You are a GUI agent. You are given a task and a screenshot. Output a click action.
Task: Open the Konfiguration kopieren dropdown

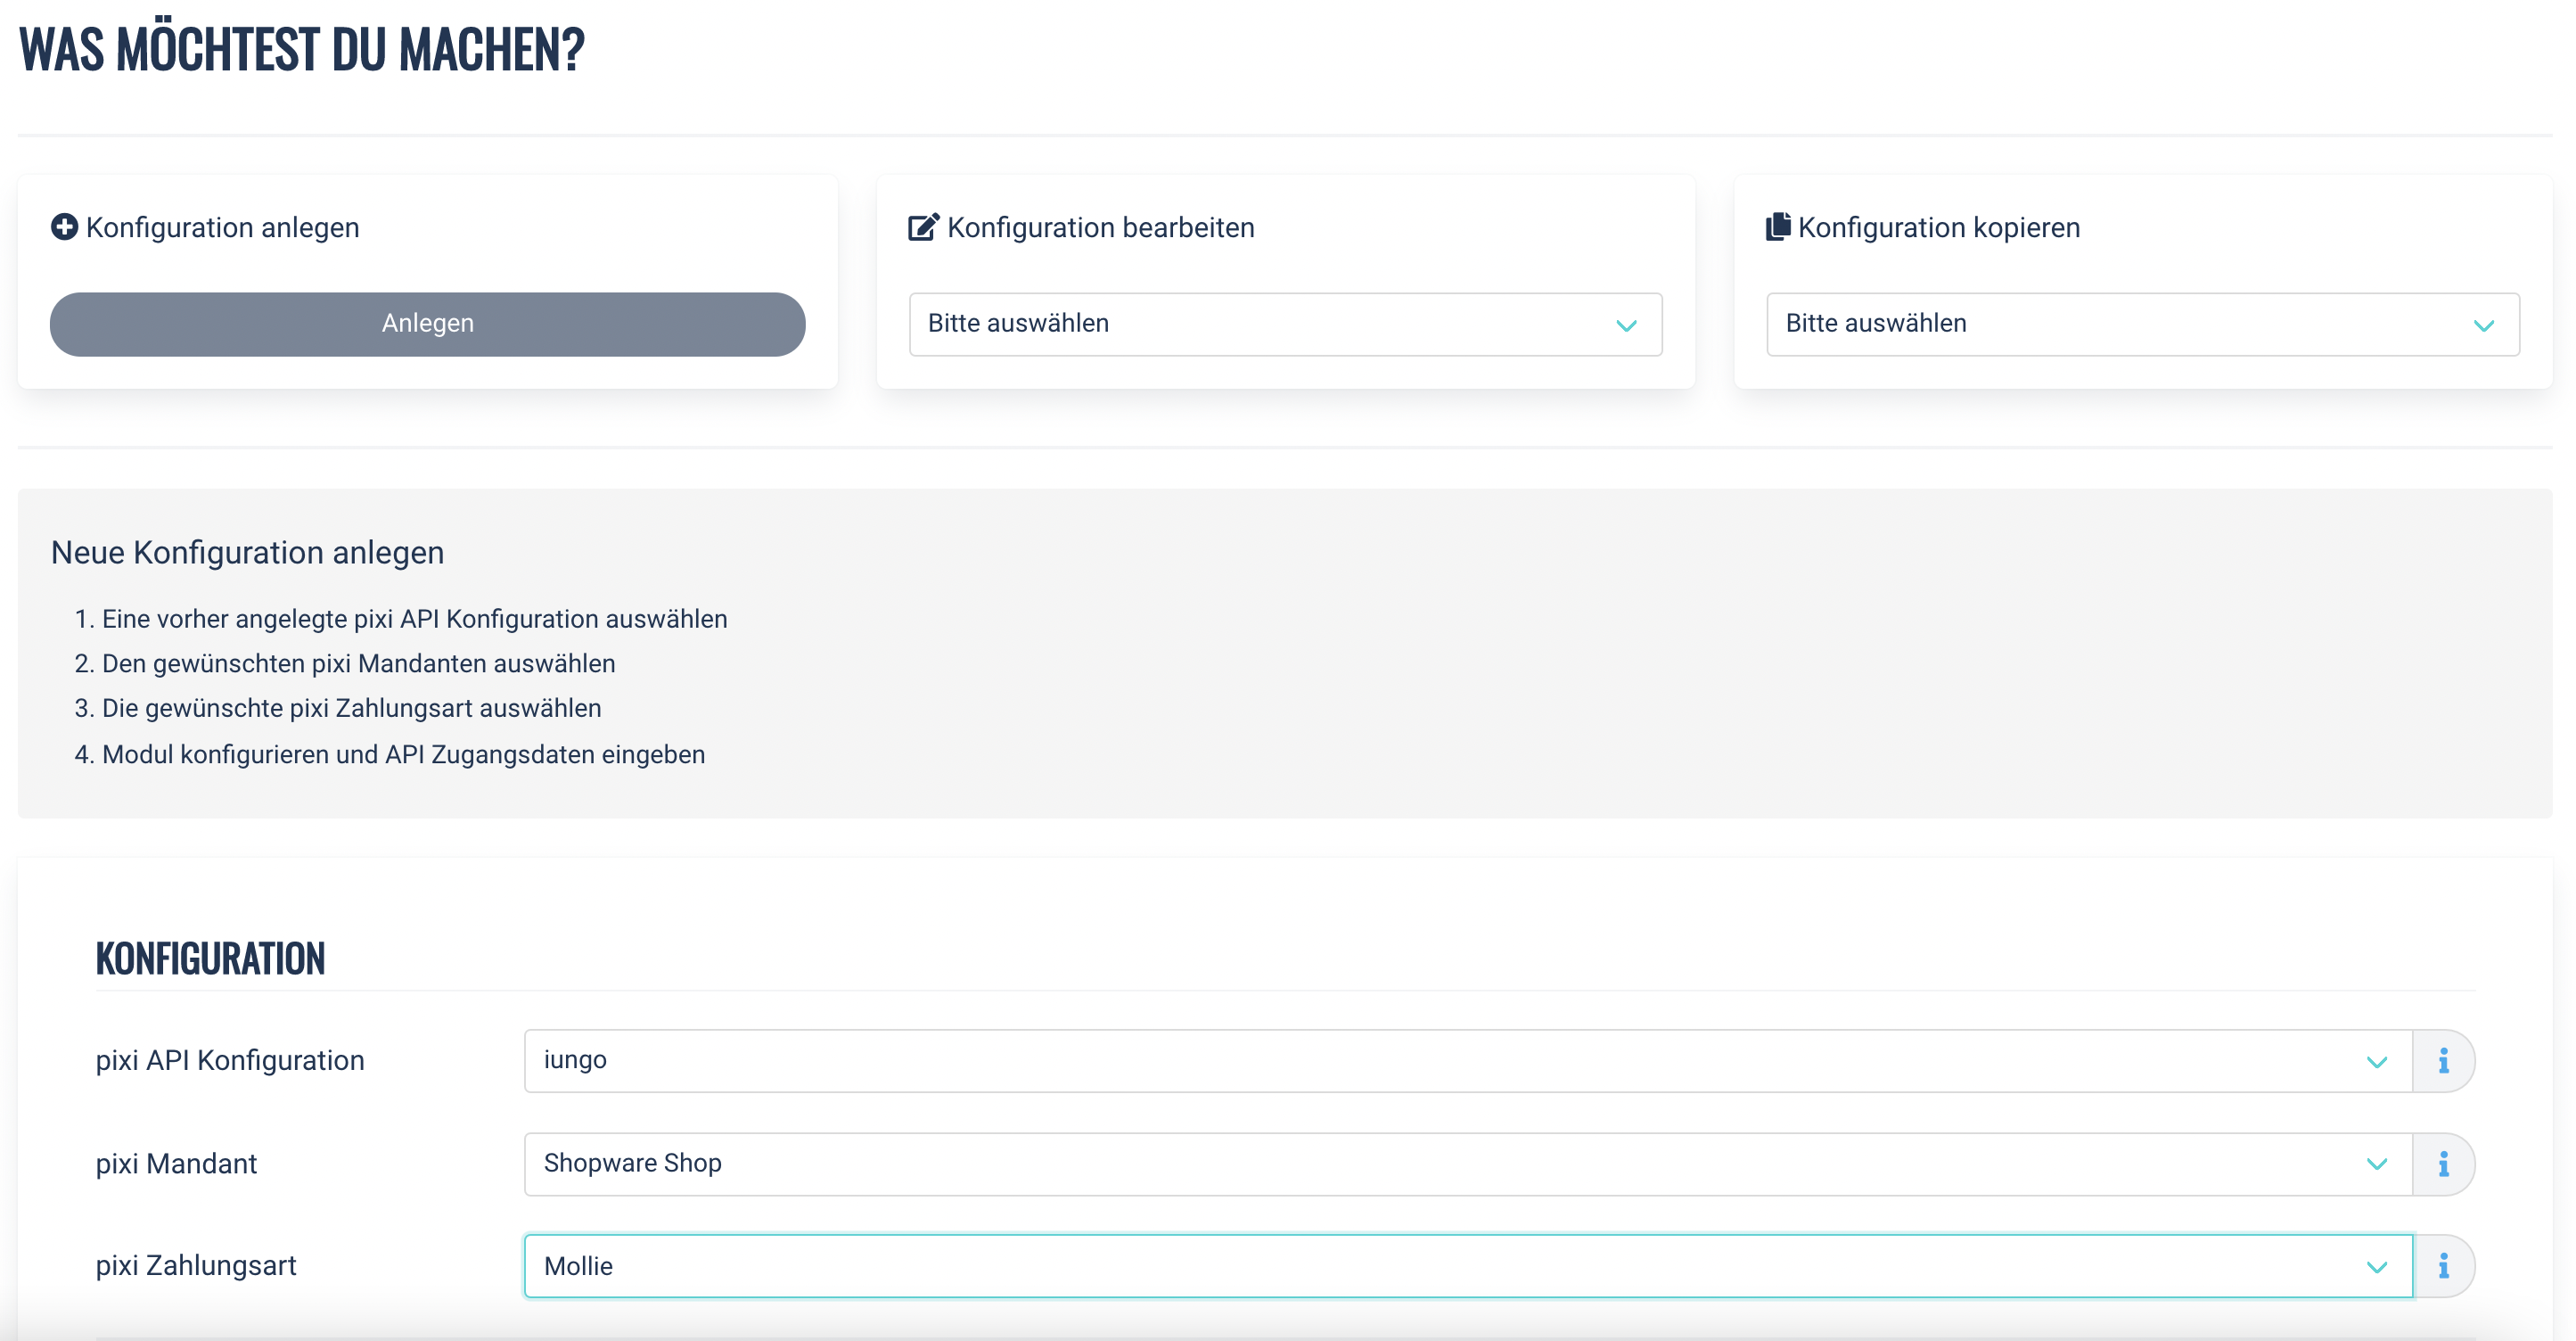coord(2142,324)
